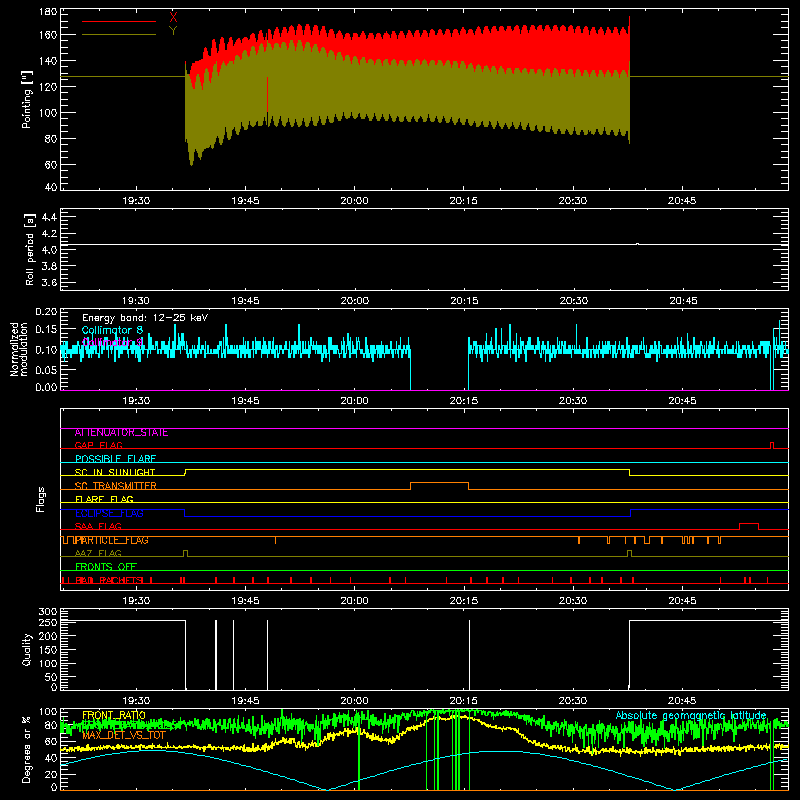800x800 pixels.
Task: Click the SAA_FLAG label
Action: point(98,526)
